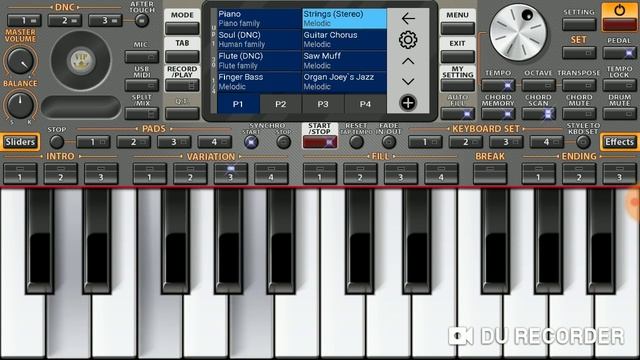Tap the back arrow in the display
This screenshot has height=360, width=640.
tap(408, 18)
